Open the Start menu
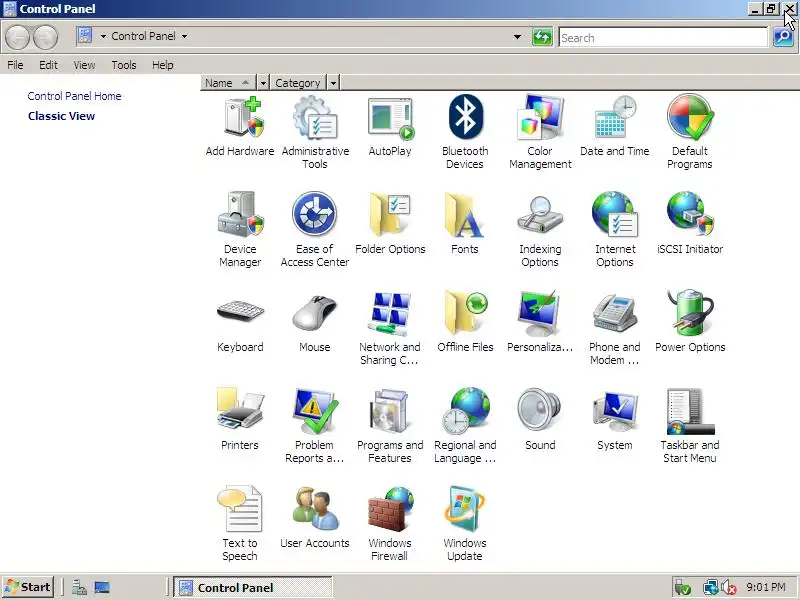 click(x=28, y=587)
